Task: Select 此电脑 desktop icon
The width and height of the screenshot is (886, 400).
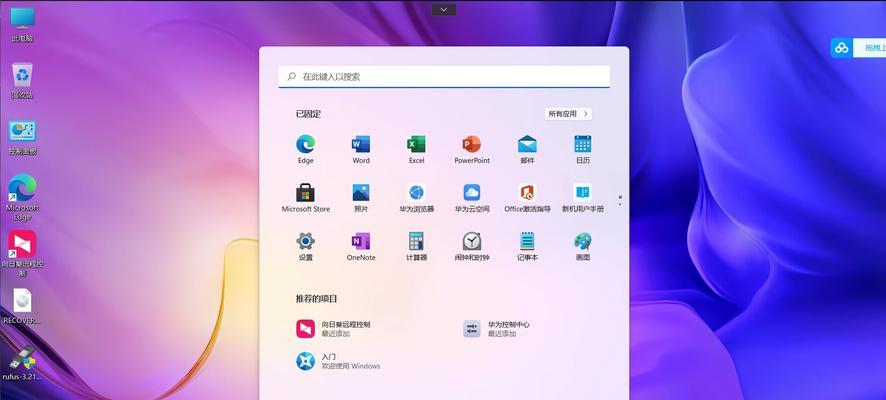Action: [x=22, y=24]
